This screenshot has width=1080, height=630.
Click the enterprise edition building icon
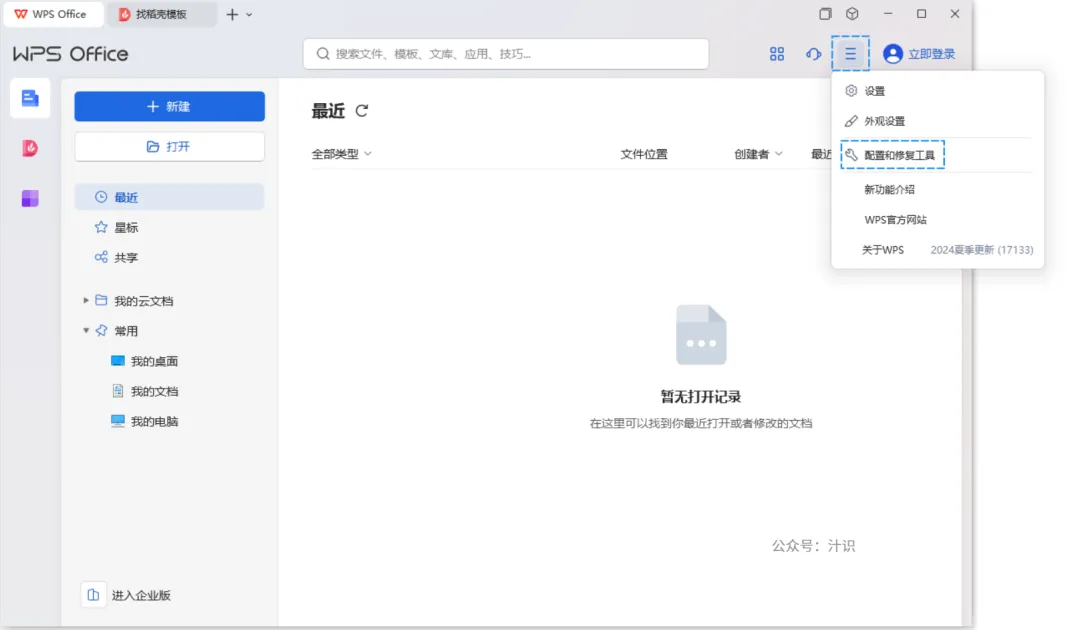click(x=93, y=595)
